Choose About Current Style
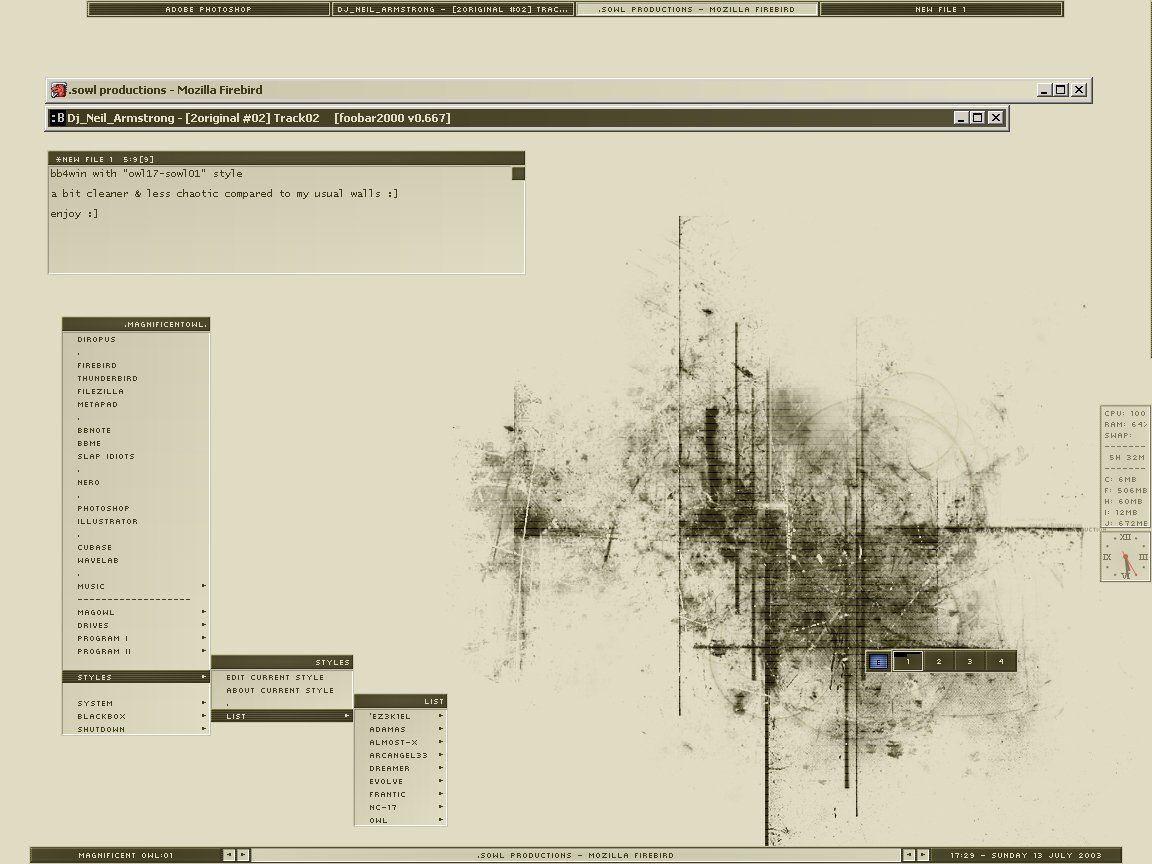 tap(282, 691)
